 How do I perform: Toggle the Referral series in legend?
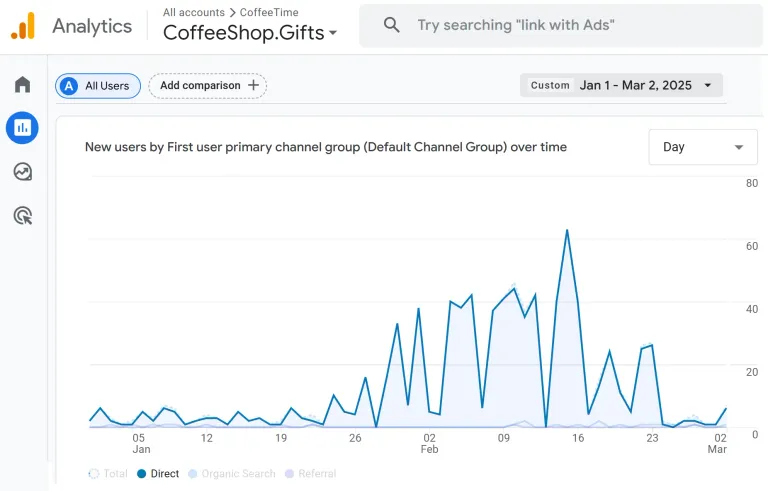(x=311, y=473)
